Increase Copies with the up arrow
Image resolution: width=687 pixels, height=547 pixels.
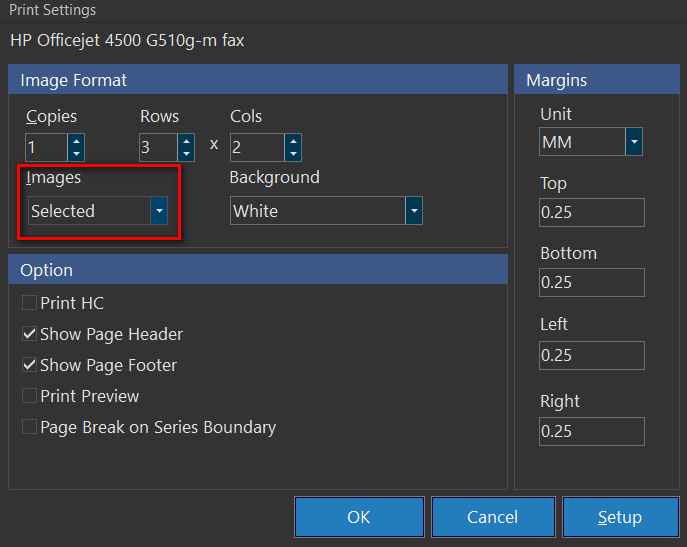(x=76, y=141)
